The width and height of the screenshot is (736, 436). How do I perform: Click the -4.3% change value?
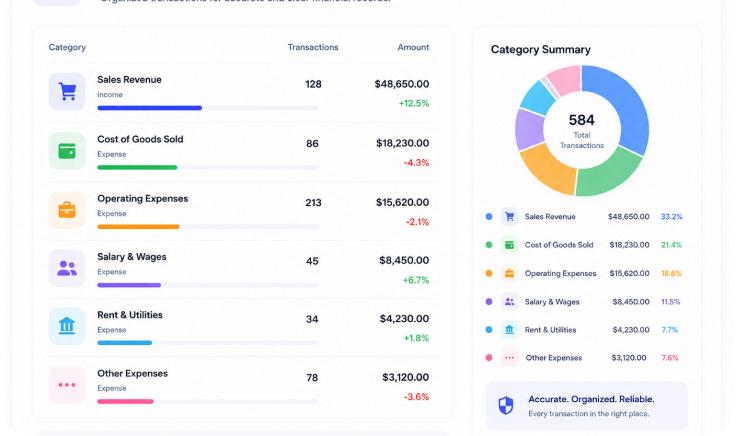(x=416, y=163)
